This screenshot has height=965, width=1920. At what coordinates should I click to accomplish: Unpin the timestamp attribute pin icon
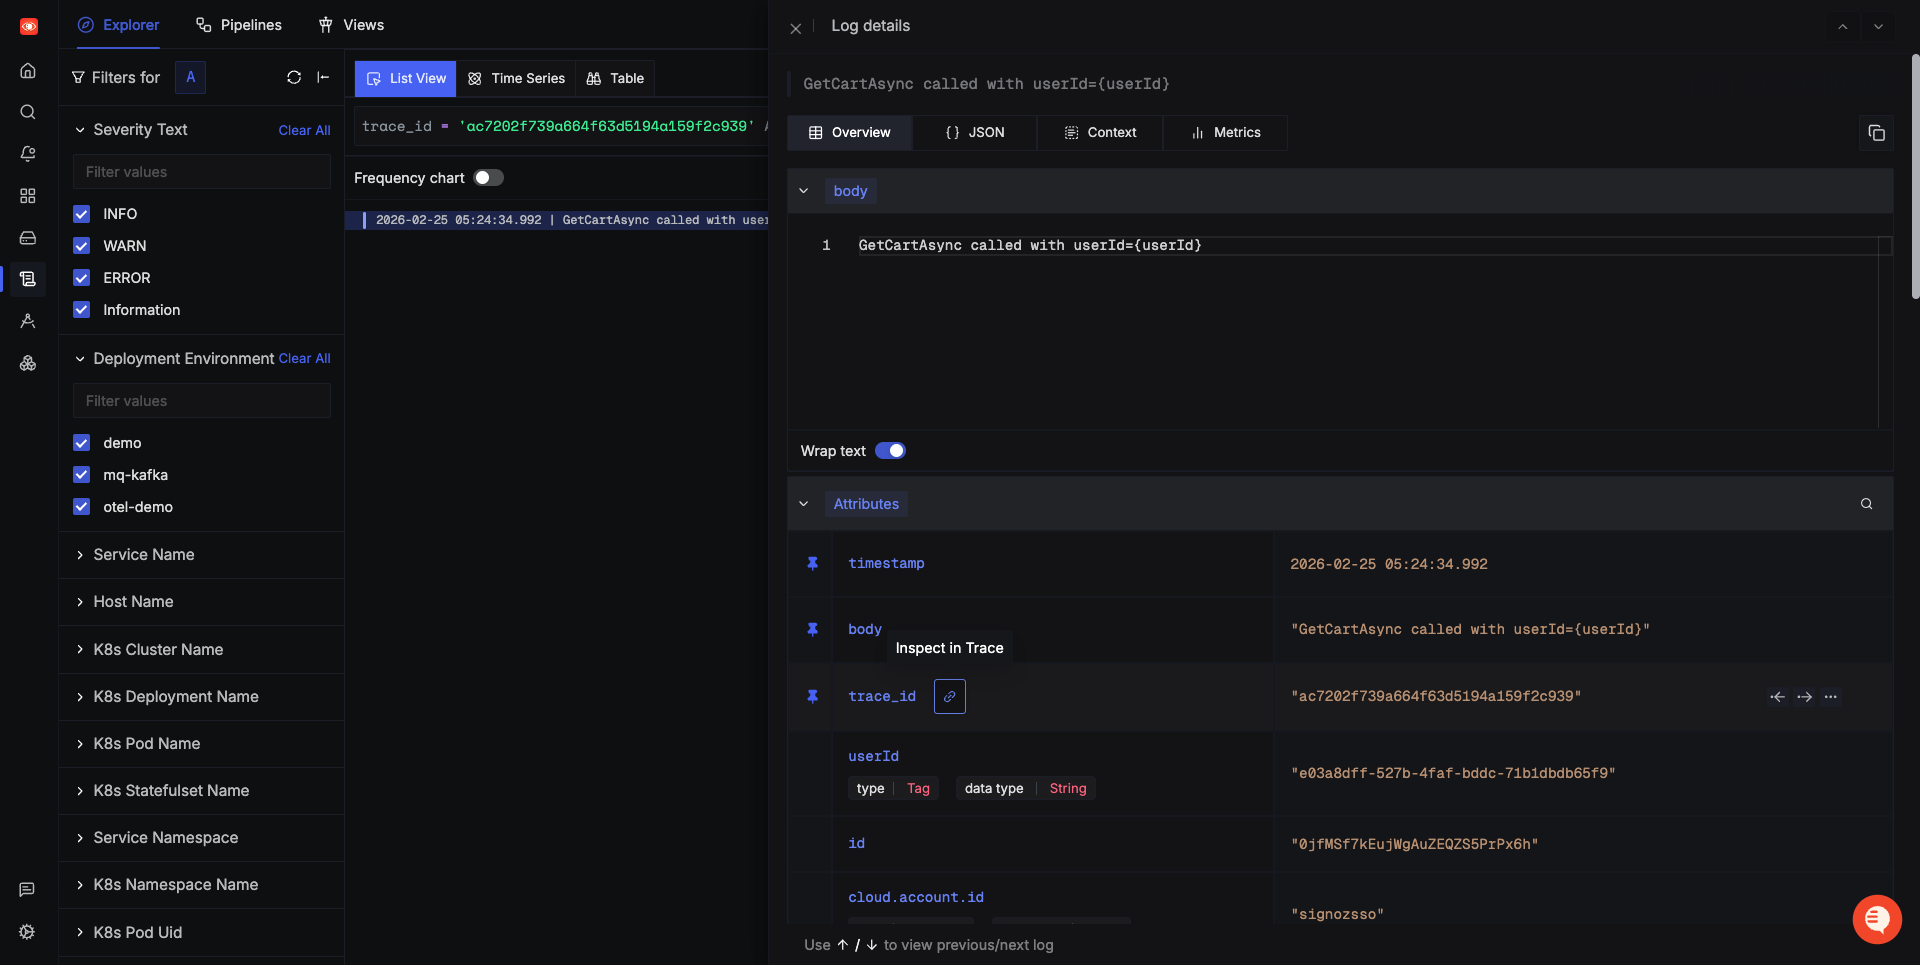(813, 564)
